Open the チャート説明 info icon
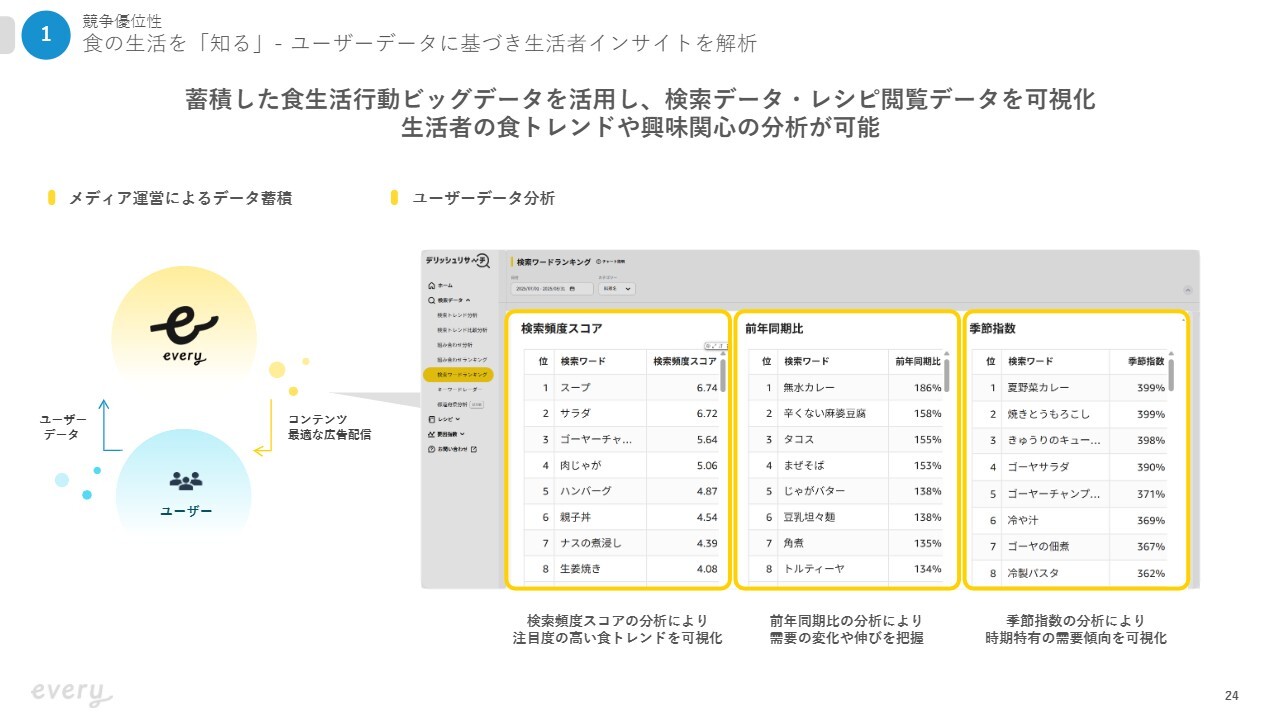This screenshot has width=1280, height=720. point(599,261)
